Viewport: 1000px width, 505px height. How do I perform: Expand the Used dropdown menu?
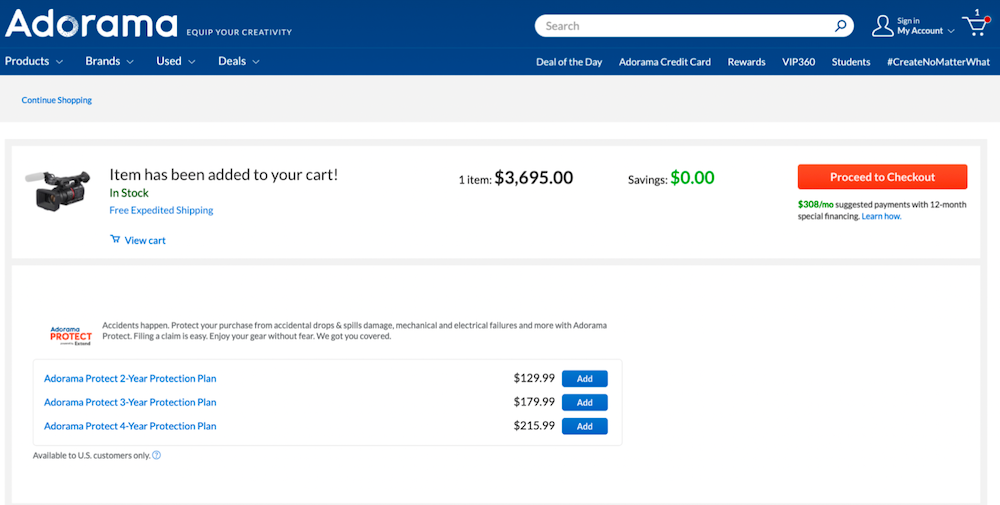[175, 61]
